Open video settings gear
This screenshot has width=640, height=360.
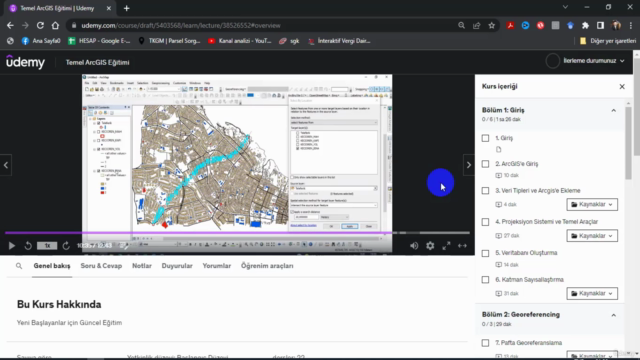[430, 246]
